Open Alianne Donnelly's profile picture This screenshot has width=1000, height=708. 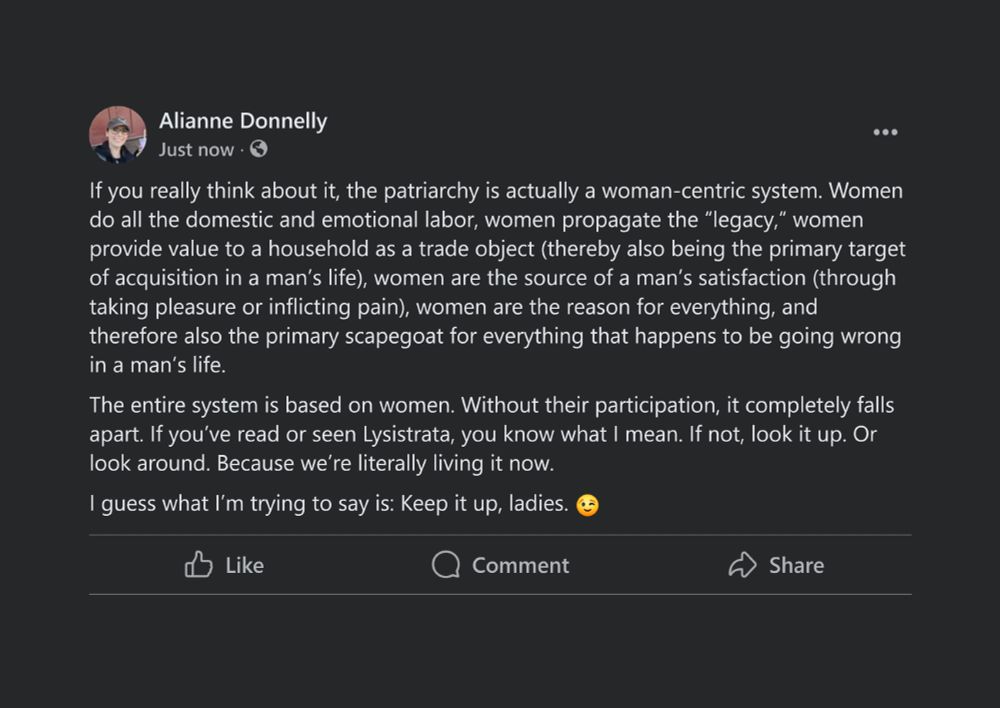click(117, 134)
